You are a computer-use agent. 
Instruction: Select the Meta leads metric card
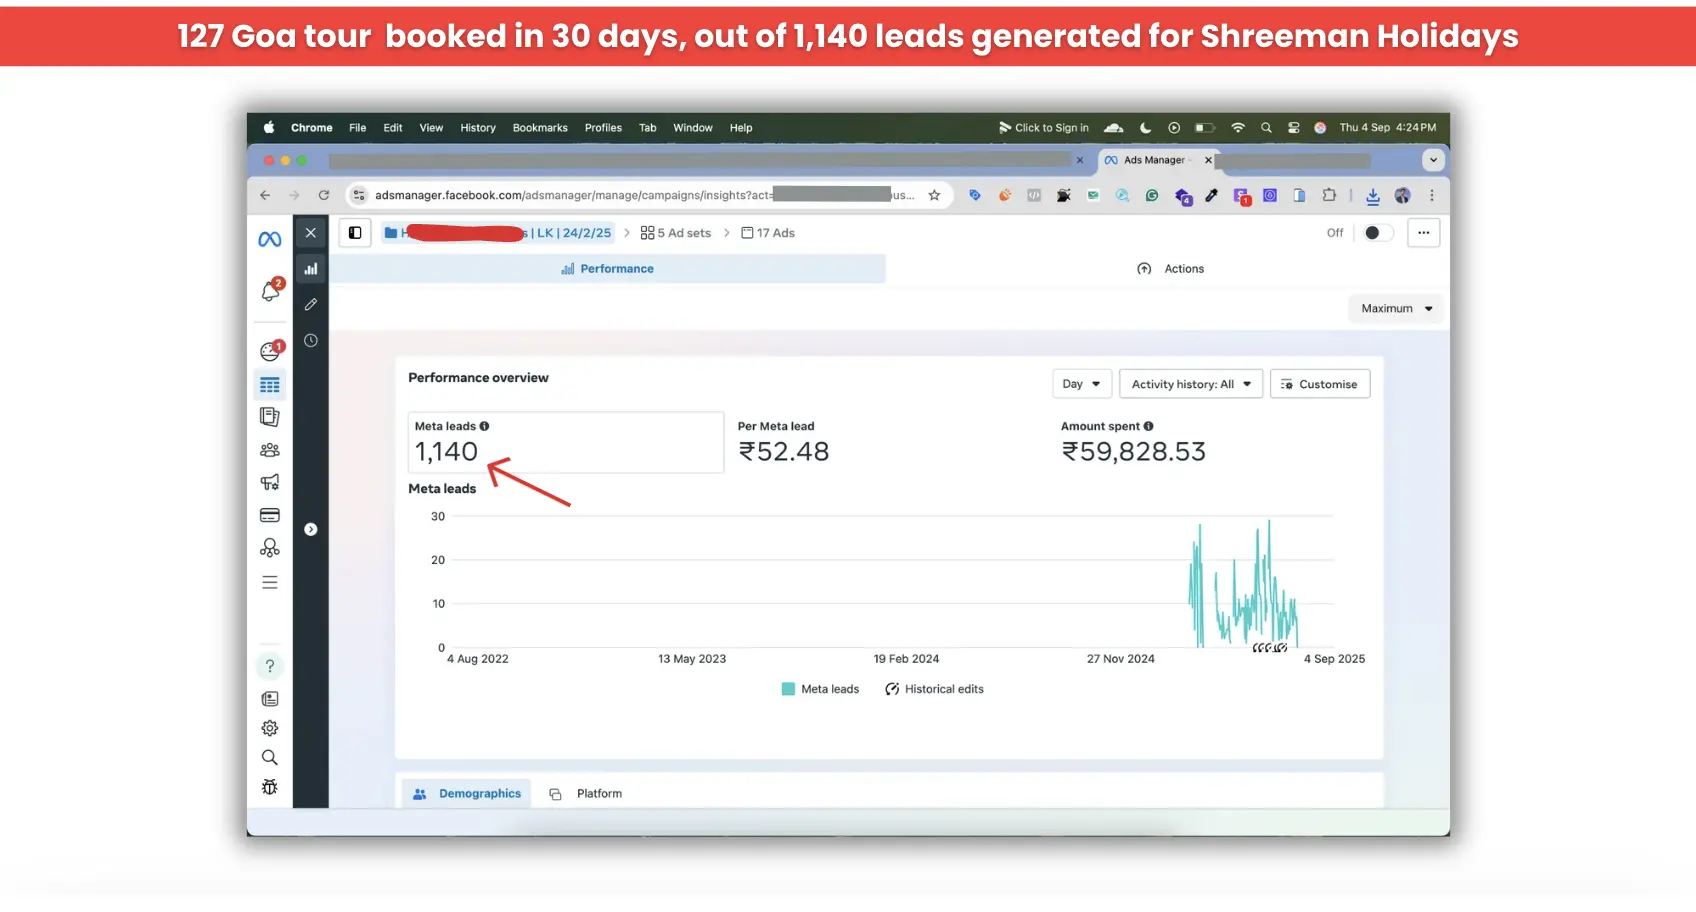(x=566, y=442)
